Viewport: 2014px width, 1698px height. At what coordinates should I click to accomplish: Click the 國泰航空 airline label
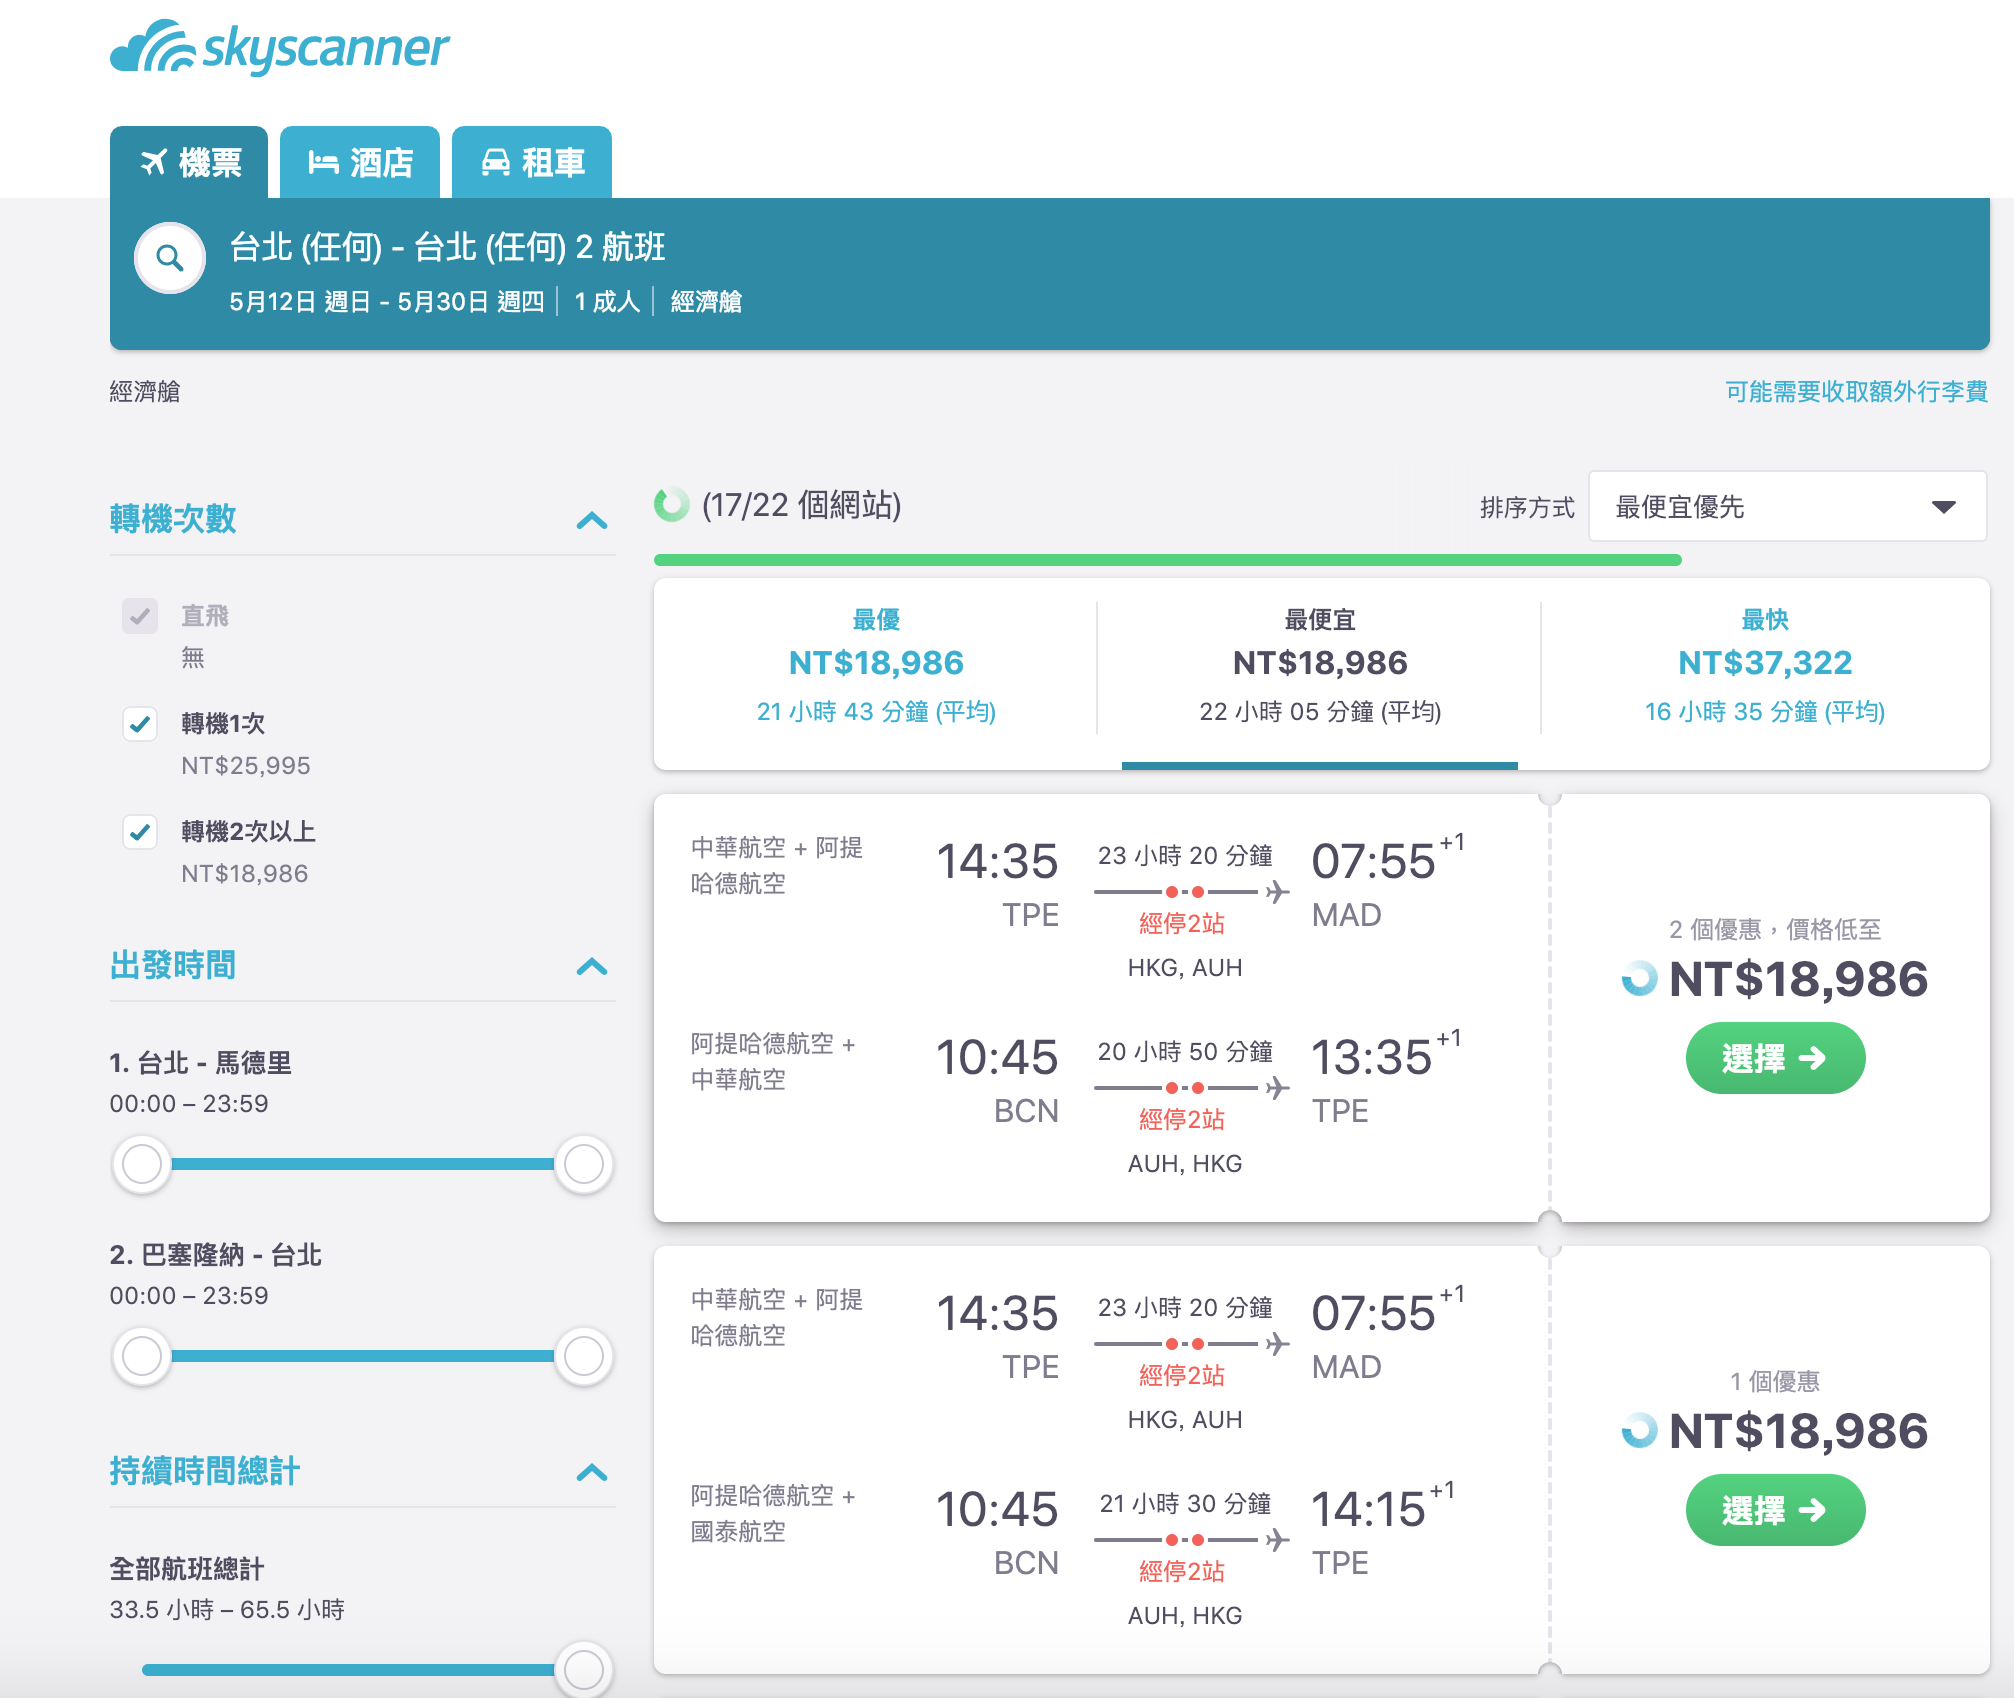738,1532
